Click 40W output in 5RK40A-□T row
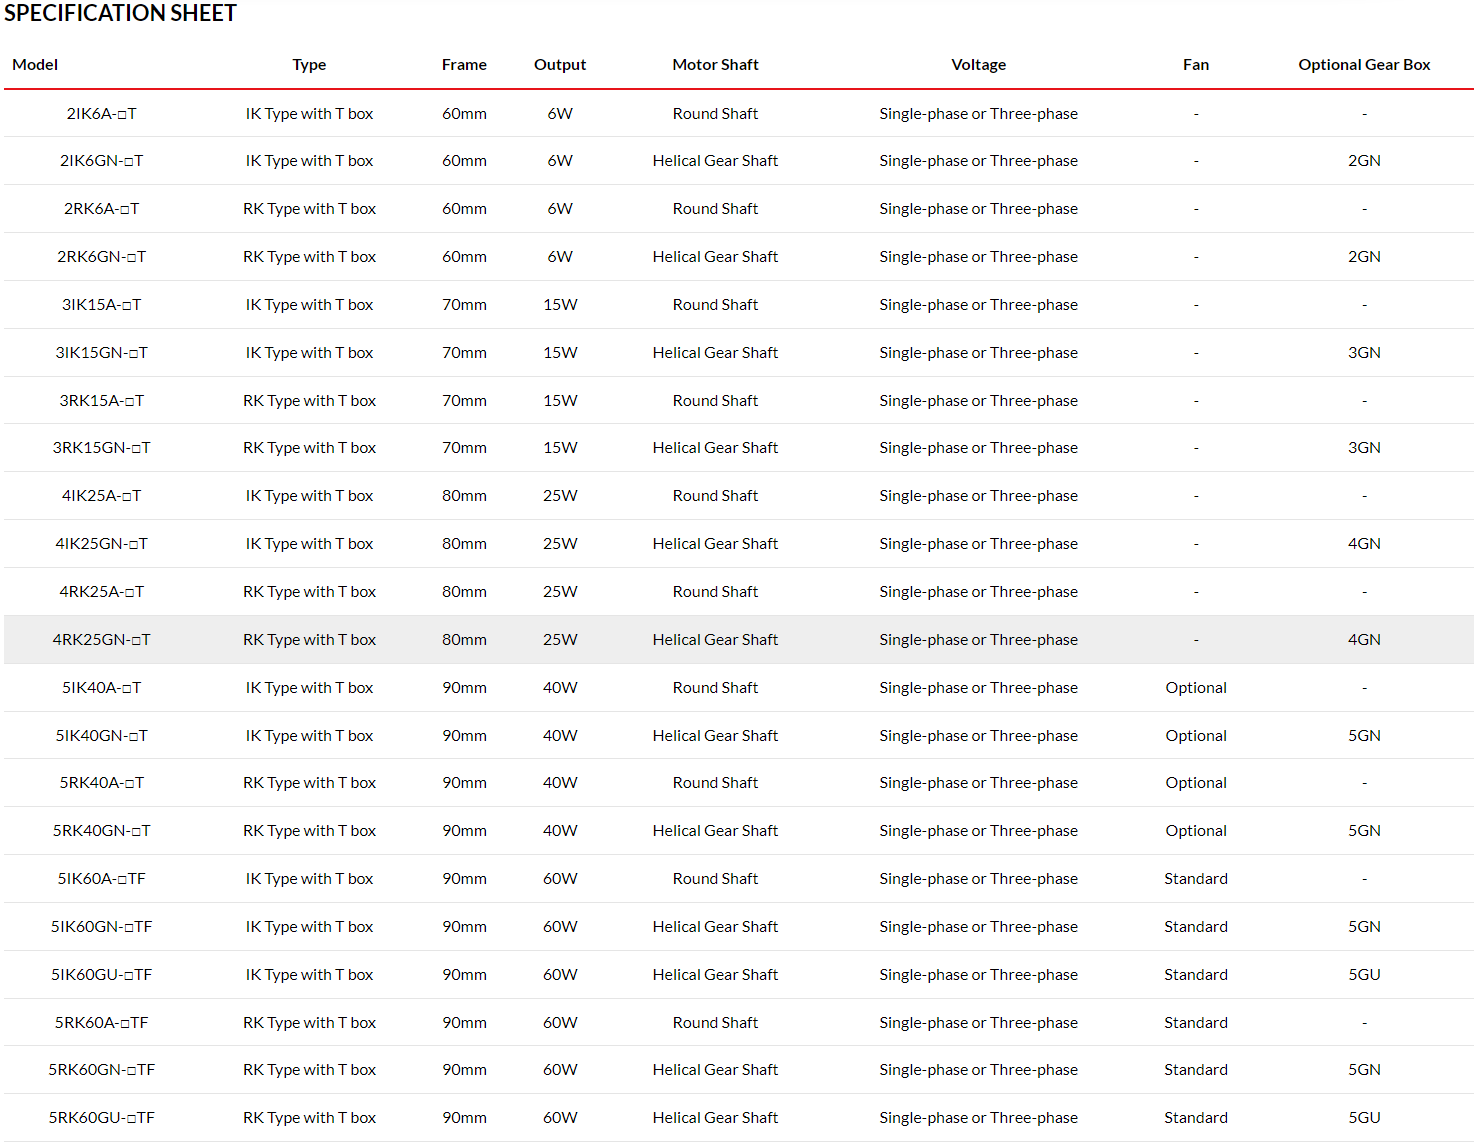 tap(560, 783)
